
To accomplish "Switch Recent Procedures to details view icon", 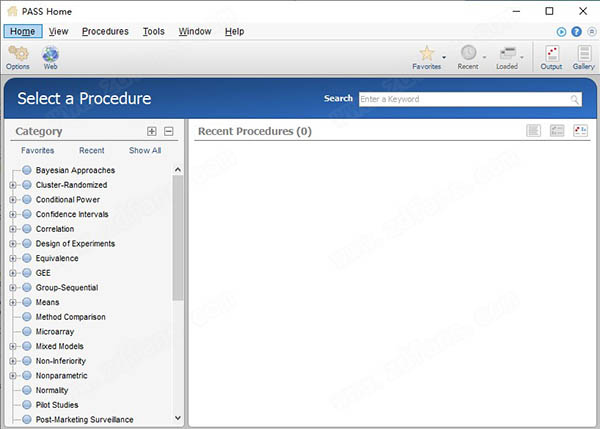I will tap(557, 131).
